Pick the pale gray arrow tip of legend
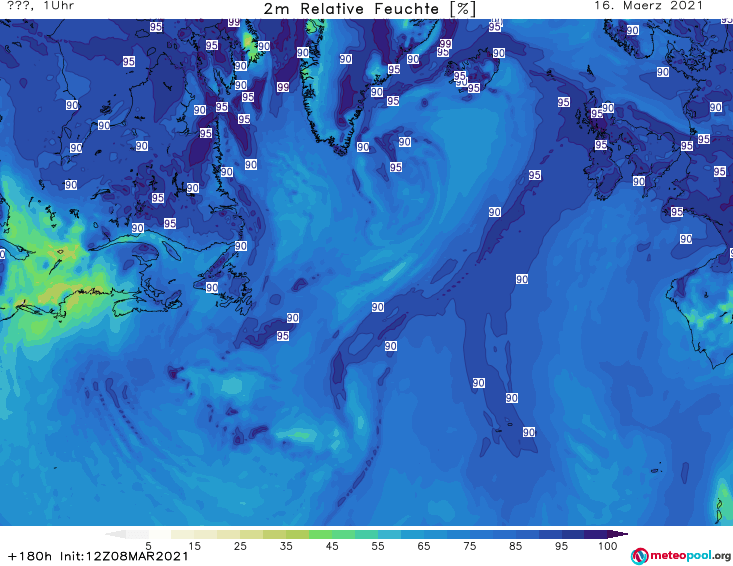 [115, 534]
